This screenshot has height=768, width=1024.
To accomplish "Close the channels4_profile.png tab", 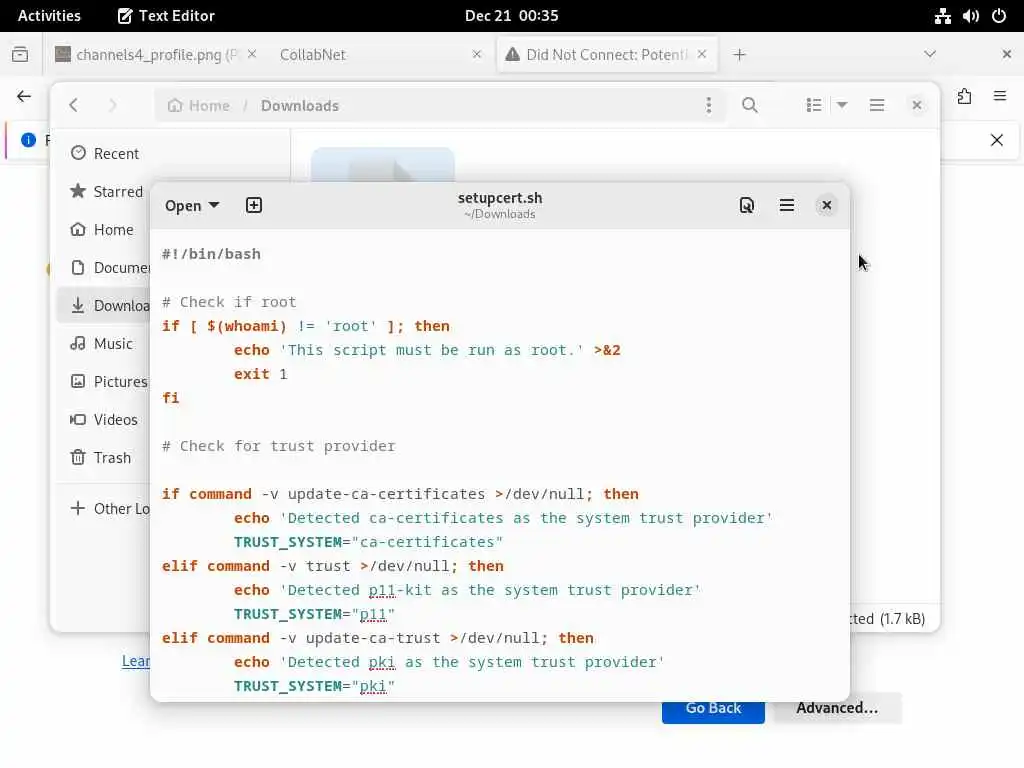I will tap(252, 54).
